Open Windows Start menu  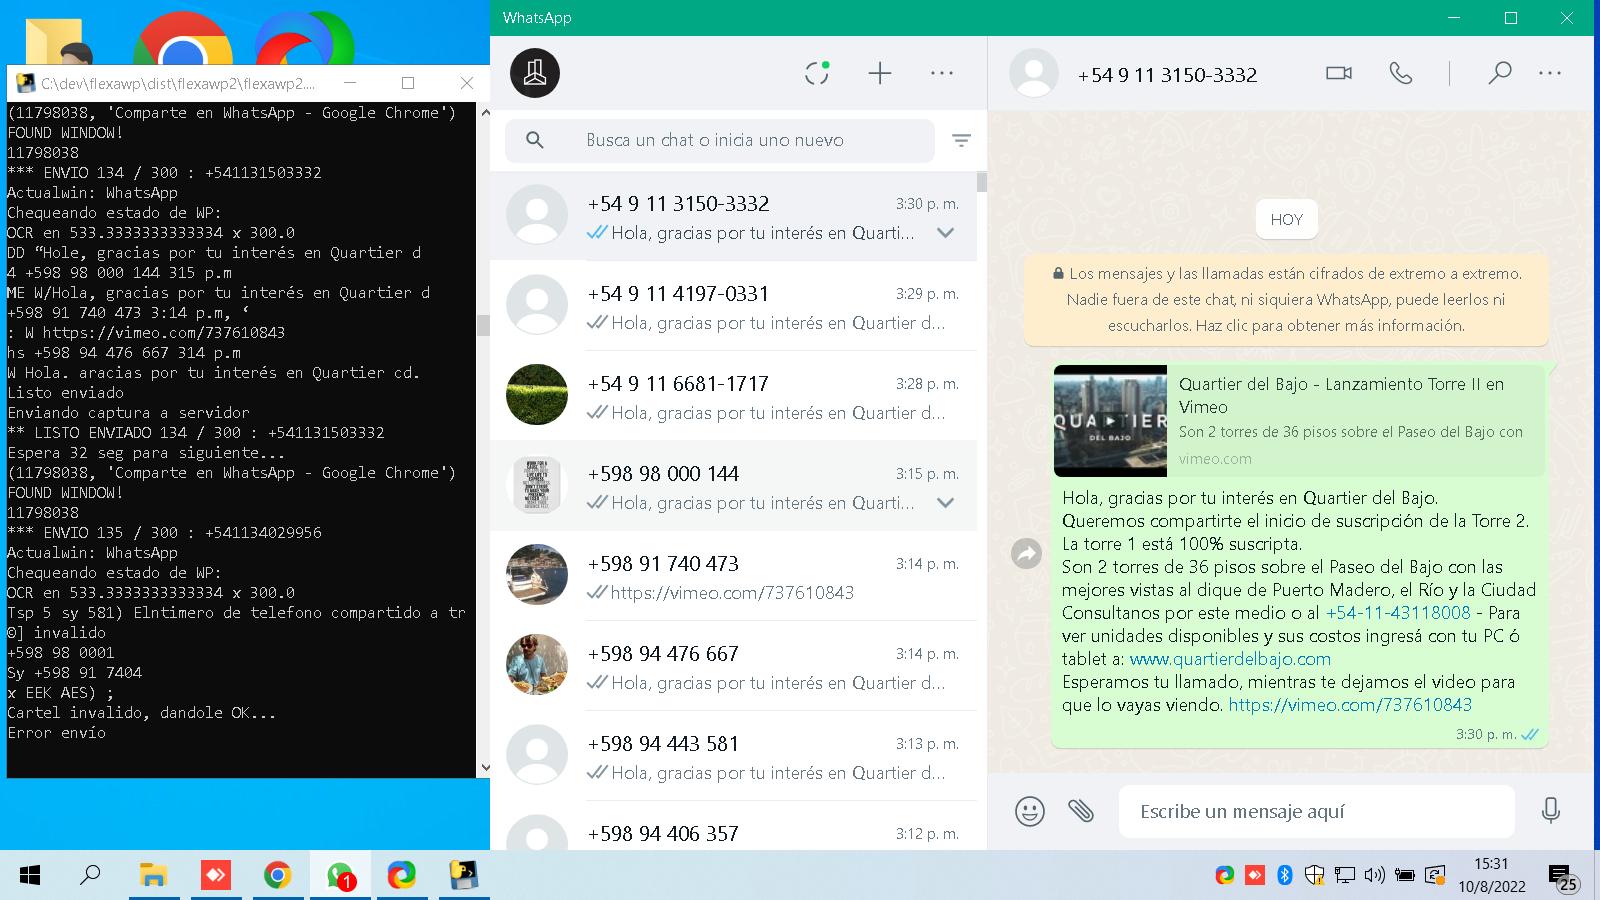coord(30,876)
